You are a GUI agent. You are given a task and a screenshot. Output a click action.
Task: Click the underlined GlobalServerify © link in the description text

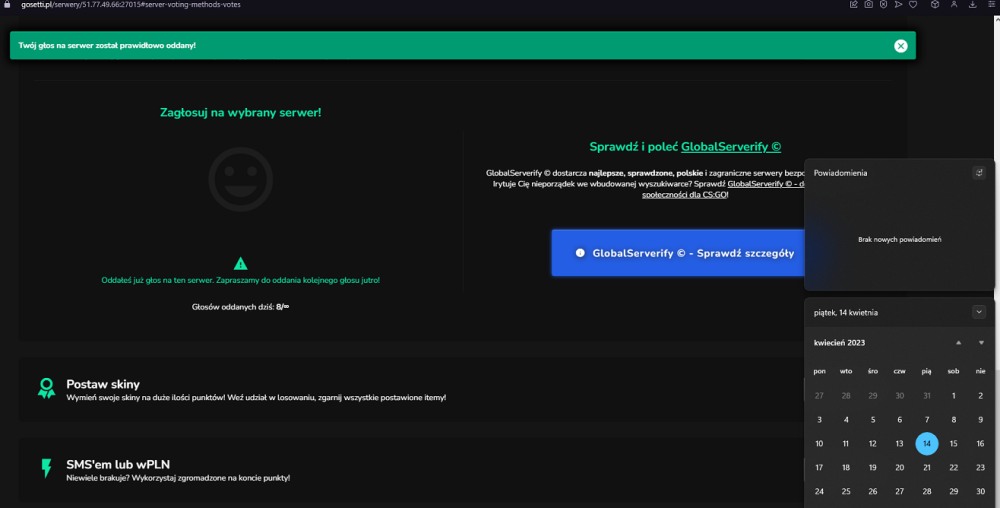tap(765, 184)
